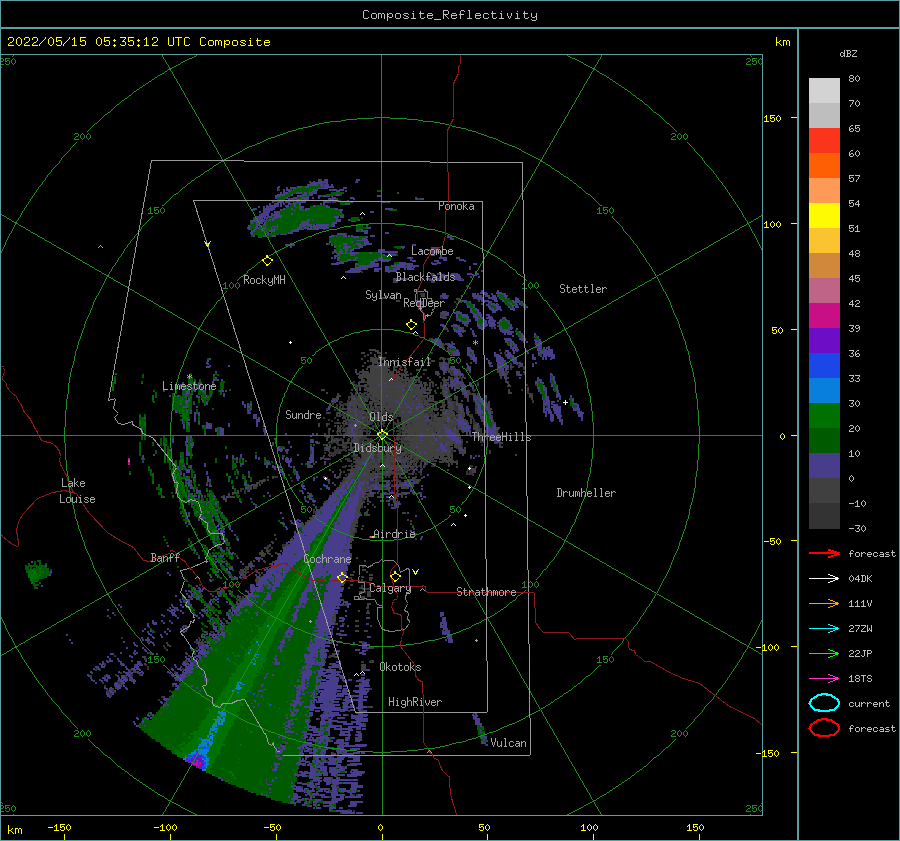The image size is (900, 841).
Task: Select the Vulcan label
Action: (x=508, y=743)
